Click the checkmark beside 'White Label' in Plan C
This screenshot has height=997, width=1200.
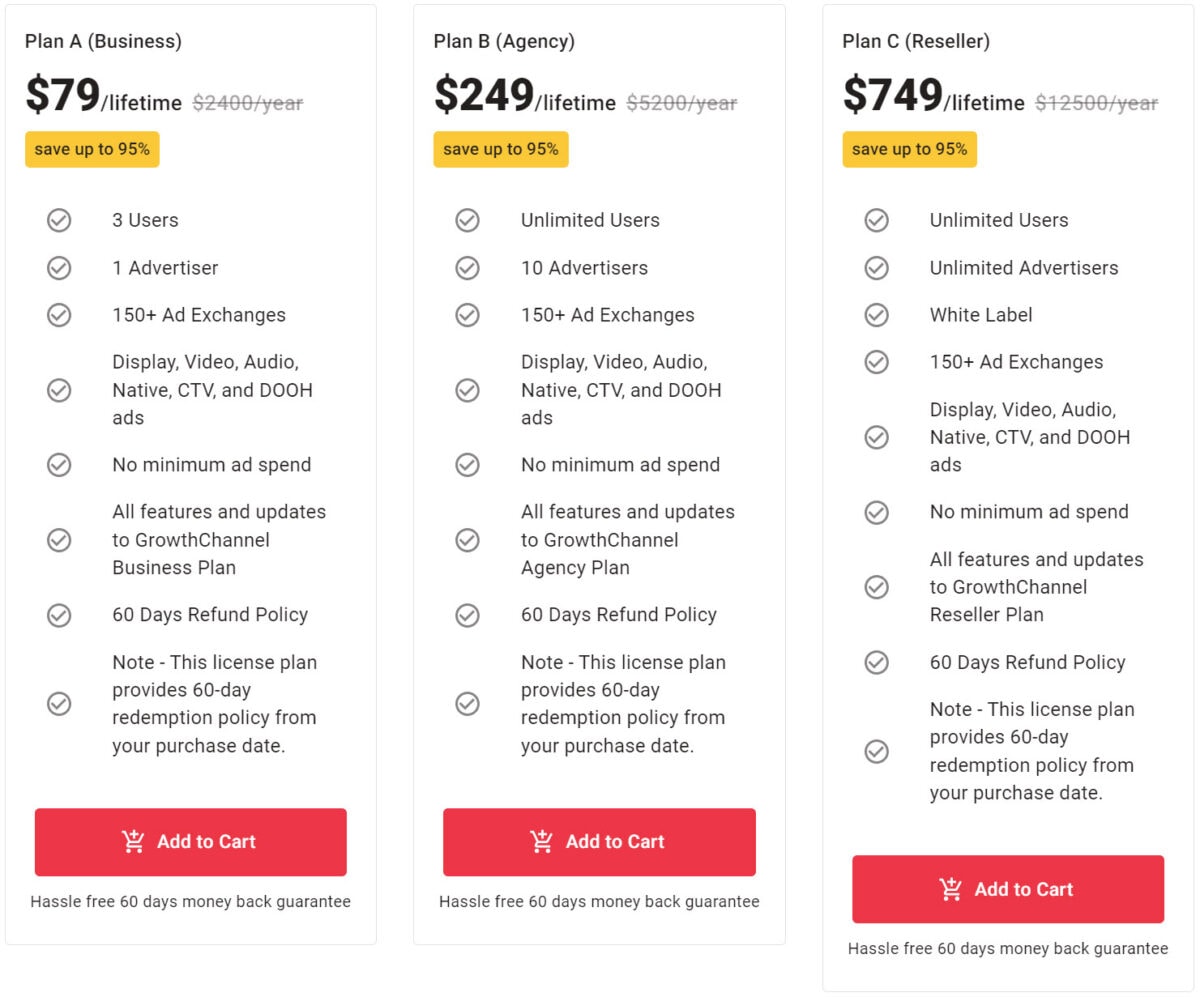pyautogui.click(x=876, y=315)
